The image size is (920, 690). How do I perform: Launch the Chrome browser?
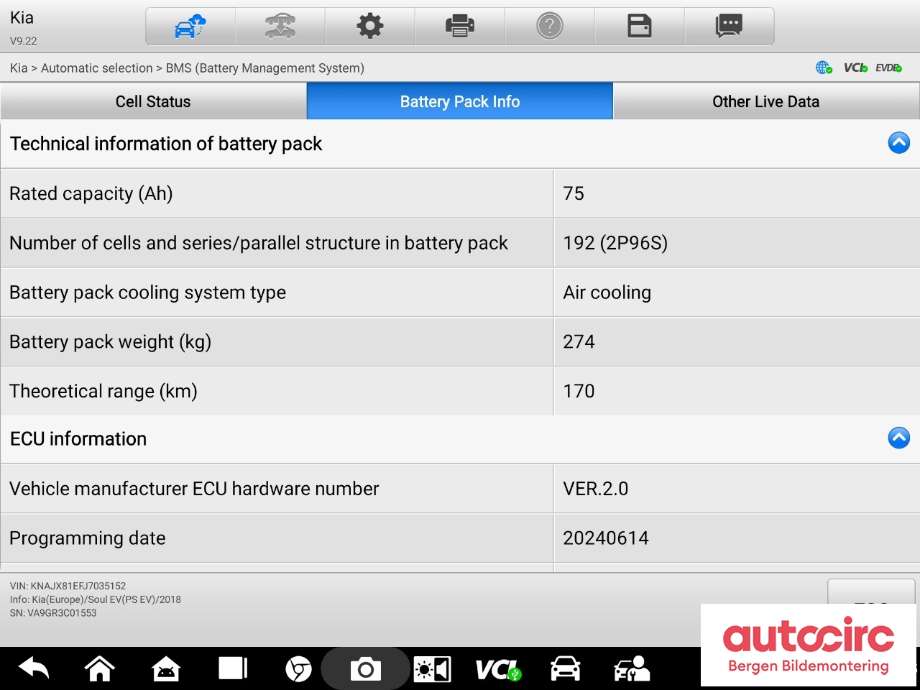pos(298,669)
